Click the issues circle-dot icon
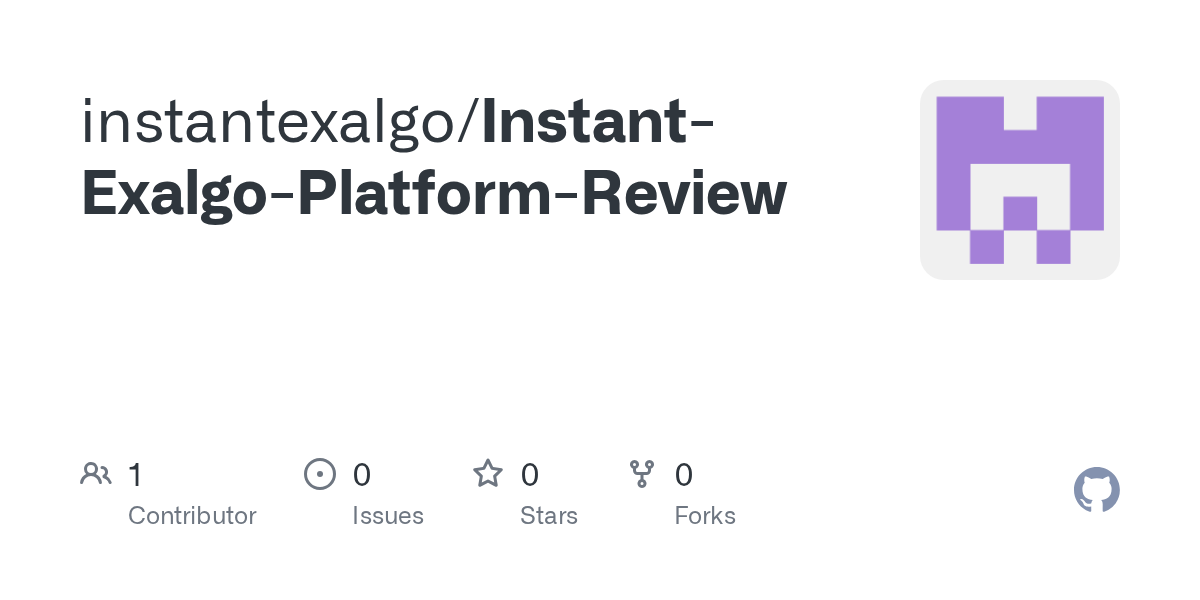This screenshot has width=1200, height=600. tap(319, 474)
